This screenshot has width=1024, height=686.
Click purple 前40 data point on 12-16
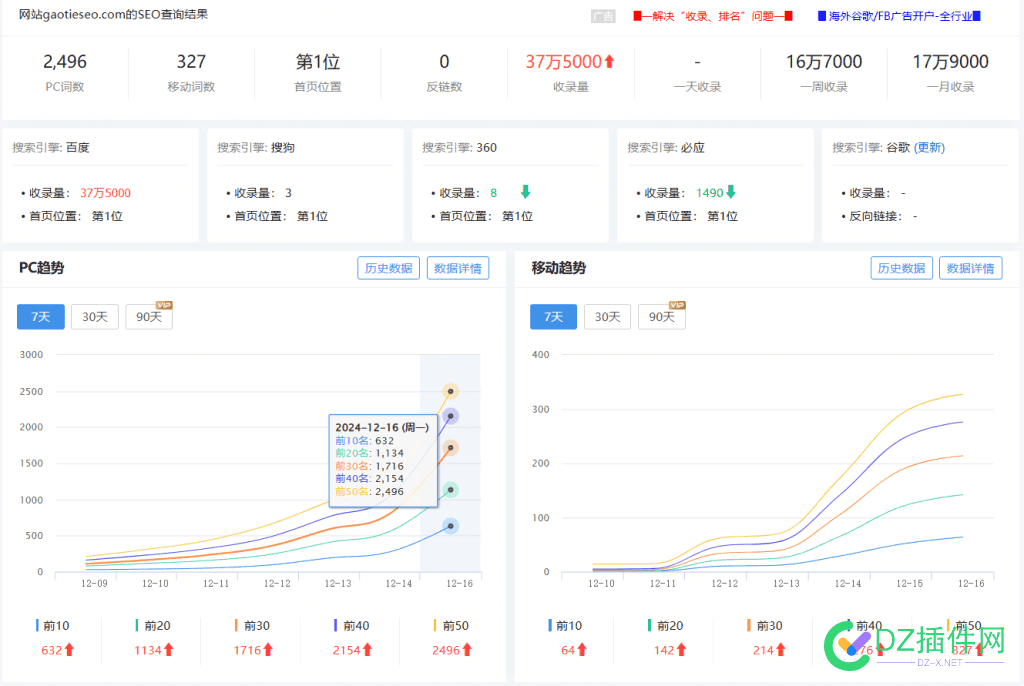pos(450,416)
